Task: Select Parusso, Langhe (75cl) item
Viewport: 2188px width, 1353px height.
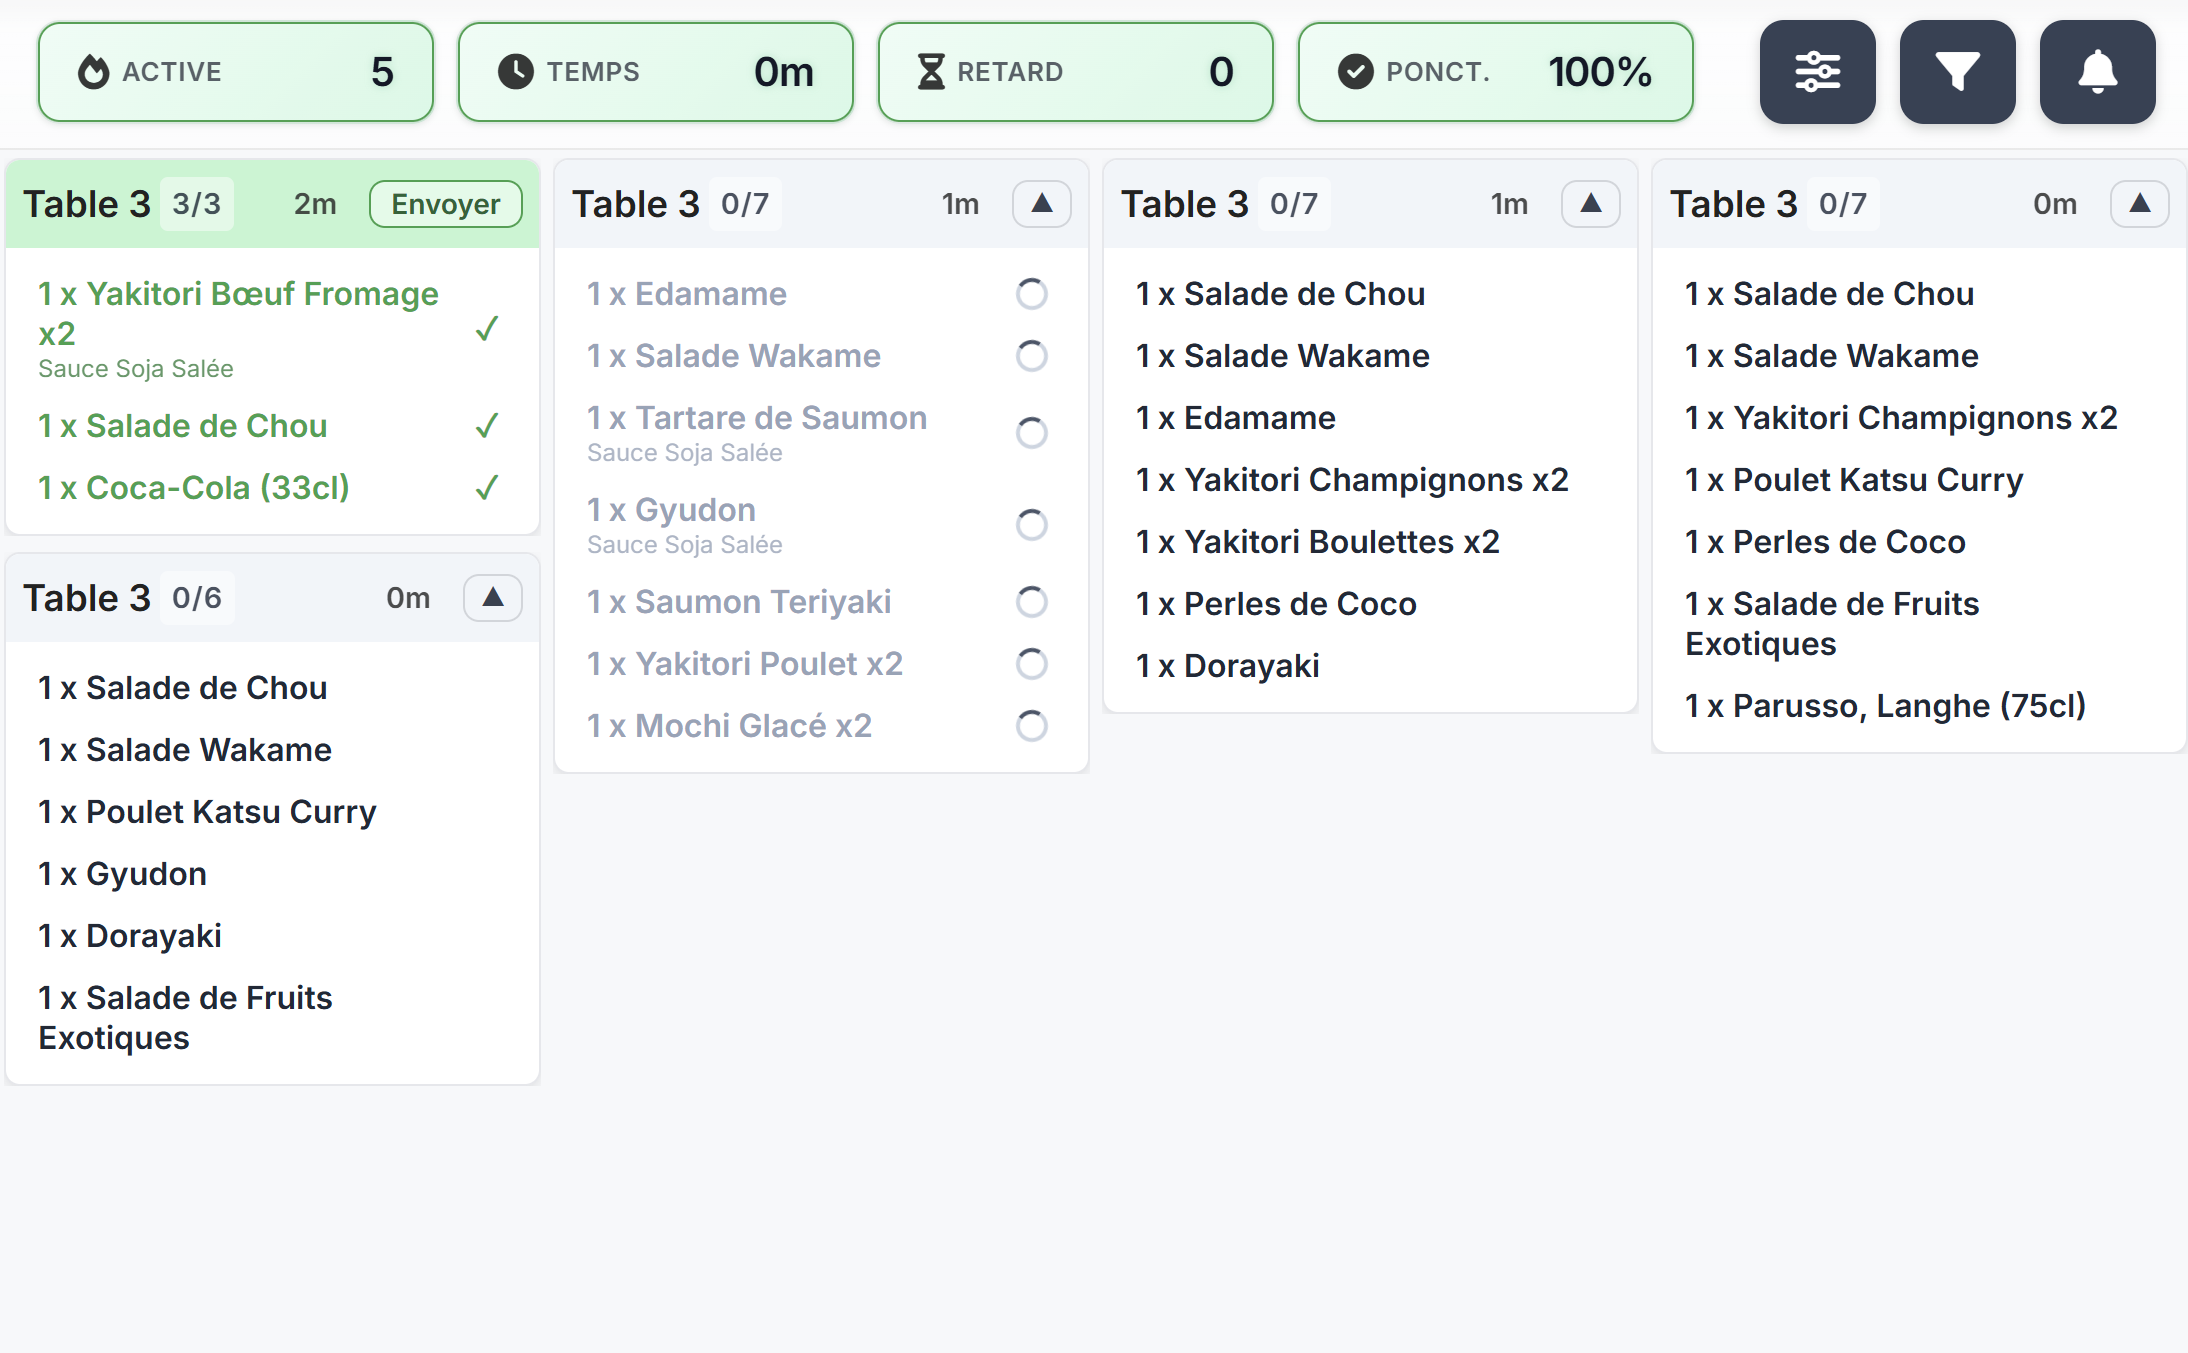Action: point(1885,705)
